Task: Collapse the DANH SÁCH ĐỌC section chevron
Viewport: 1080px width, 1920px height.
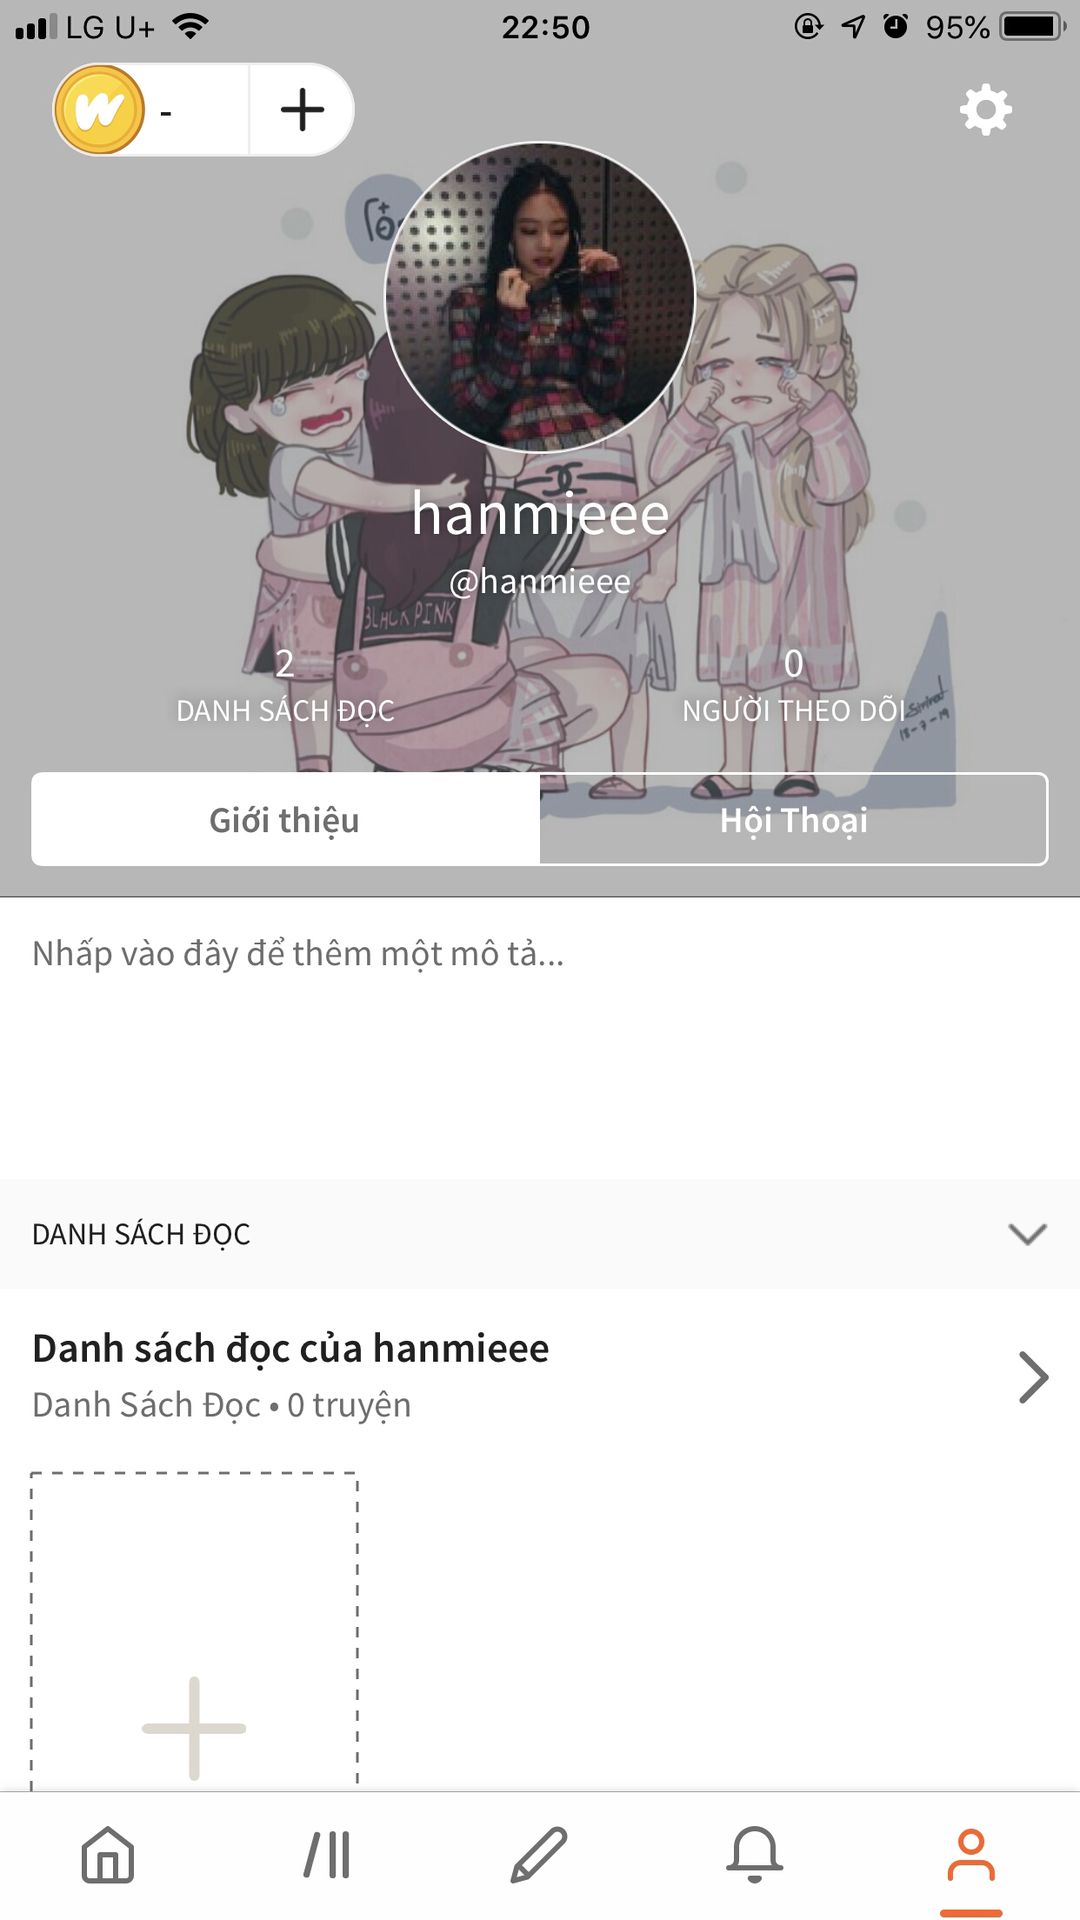Action: (1028, 1234)
